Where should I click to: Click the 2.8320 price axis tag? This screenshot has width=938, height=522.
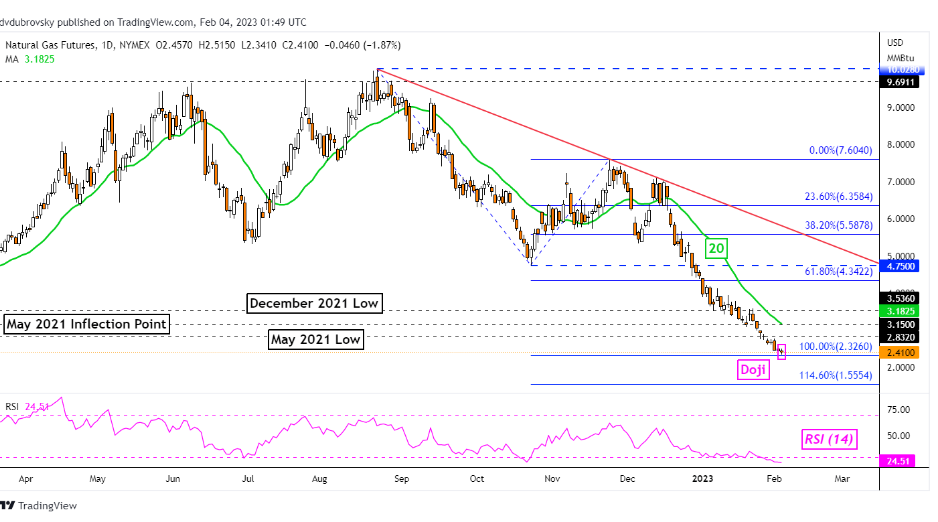(x=899, y=337)
